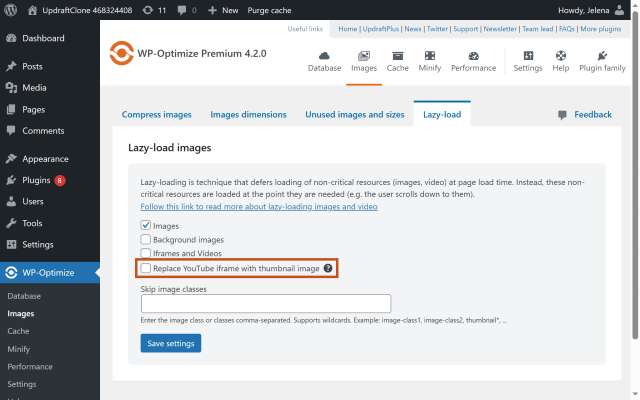
Task: Open the Unused images and sizes tab
Action: [x=355, y=115]
